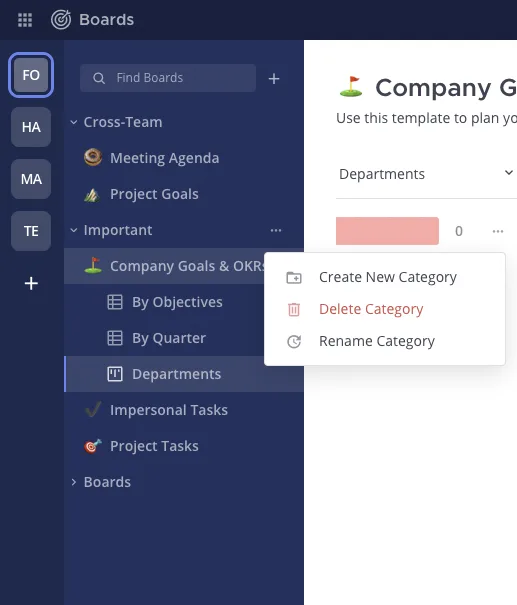Click the folder-plus icon in context menu
The width and height of the screenshot is (517, 605).
click(294, 277)
